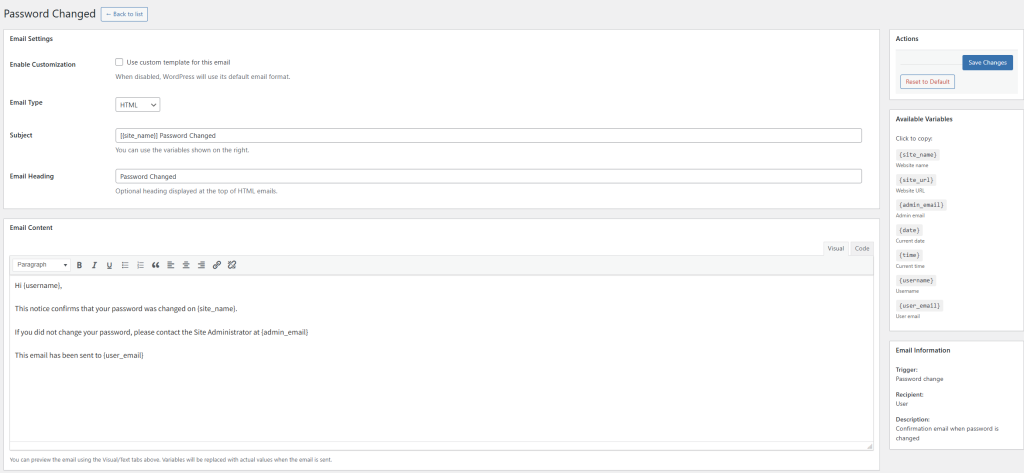Click the 'Use custom template for this email' label
Viewport: 1024px width, 473px height.
click(178, 62)
